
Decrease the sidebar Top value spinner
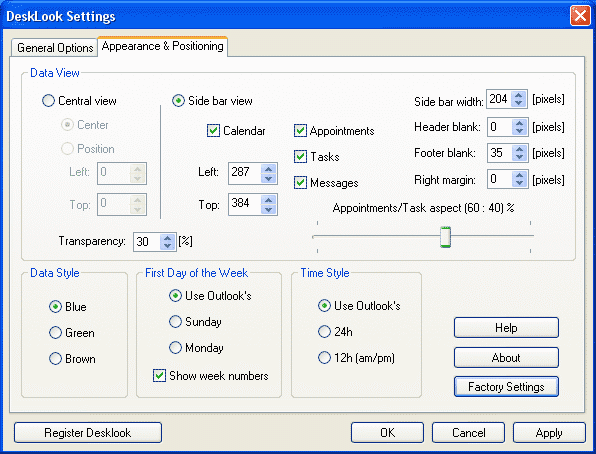[x=269, y=209]
